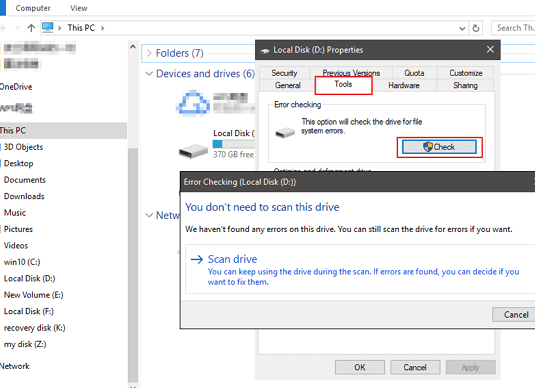Switch to Hardware tab in Properties
The height and width of the screenshot is (388, 535).
[404, 85]
